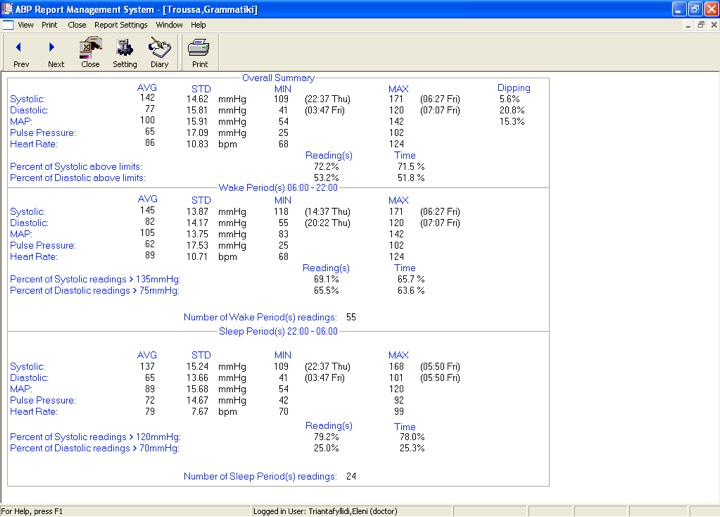
Task: Restore the inner report document window
Action: click(x=701, y=25)
